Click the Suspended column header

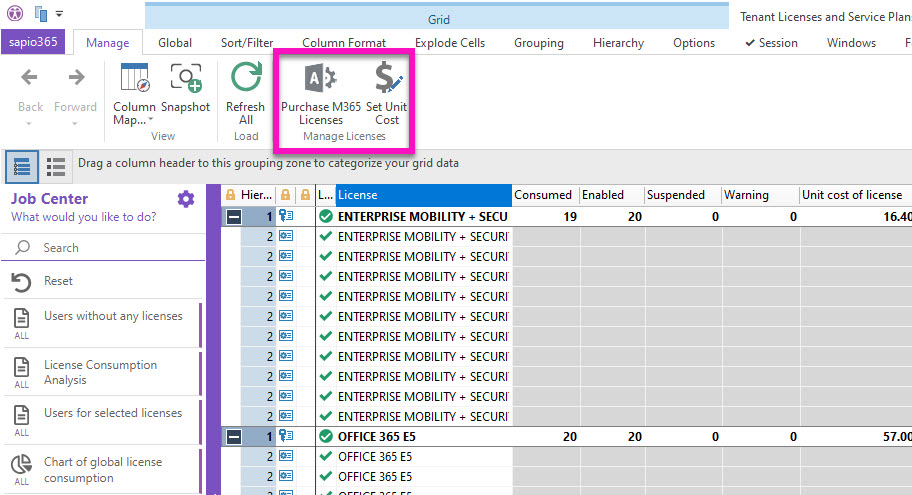pos(683,195)
